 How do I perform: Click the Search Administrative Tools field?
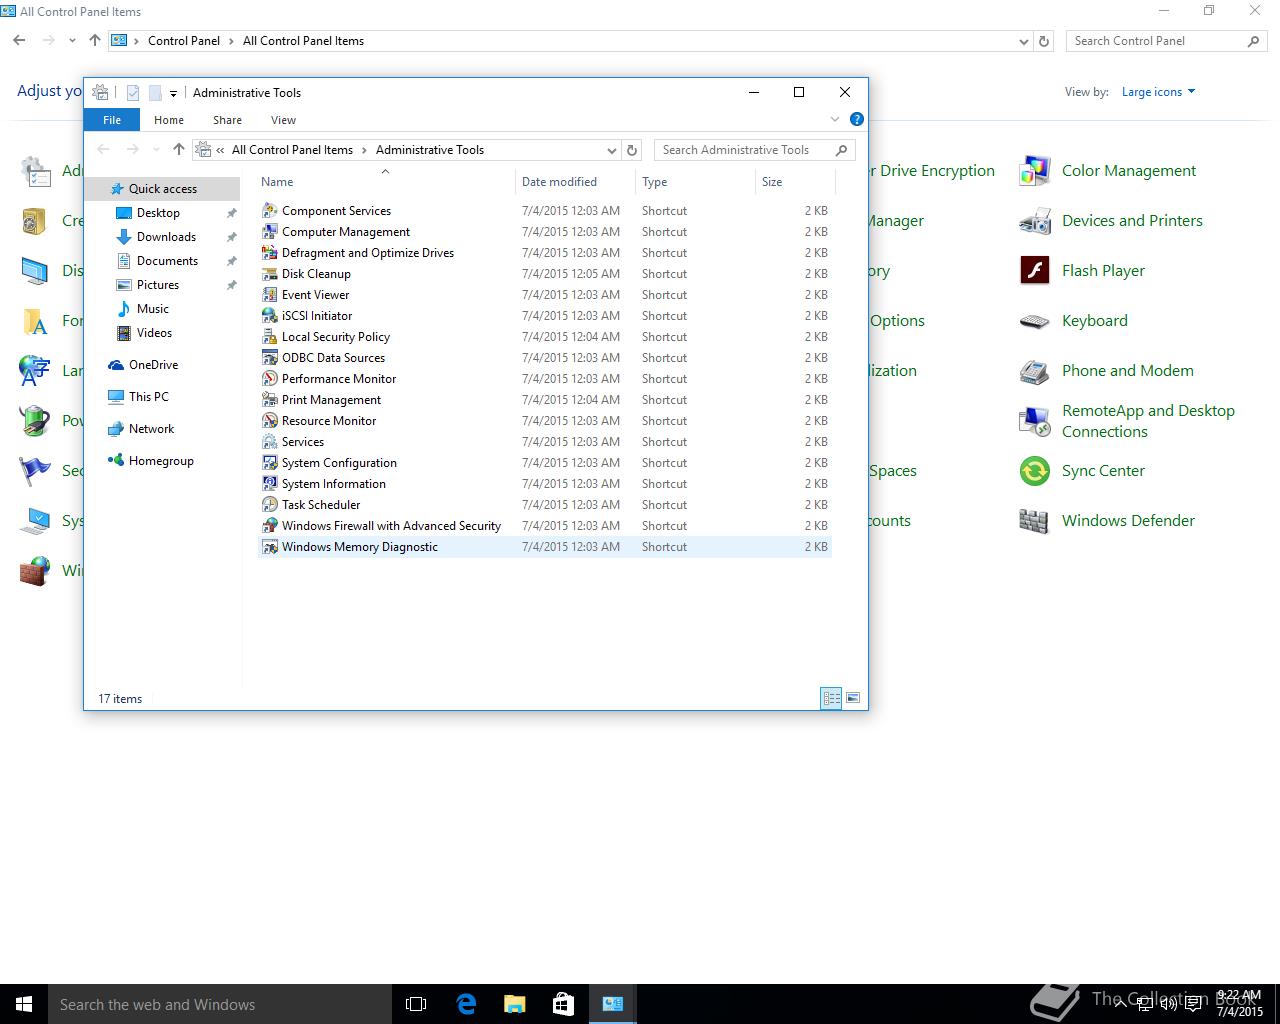click(755, 150)
